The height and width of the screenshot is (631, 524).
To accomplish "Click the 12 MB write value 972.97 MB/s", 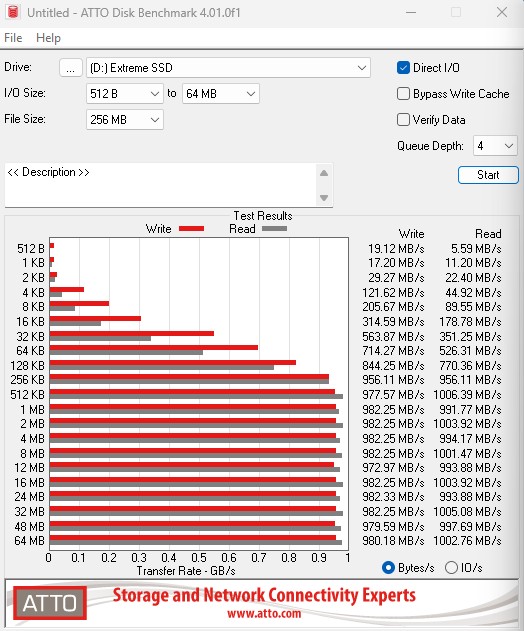I will (393, 468).
